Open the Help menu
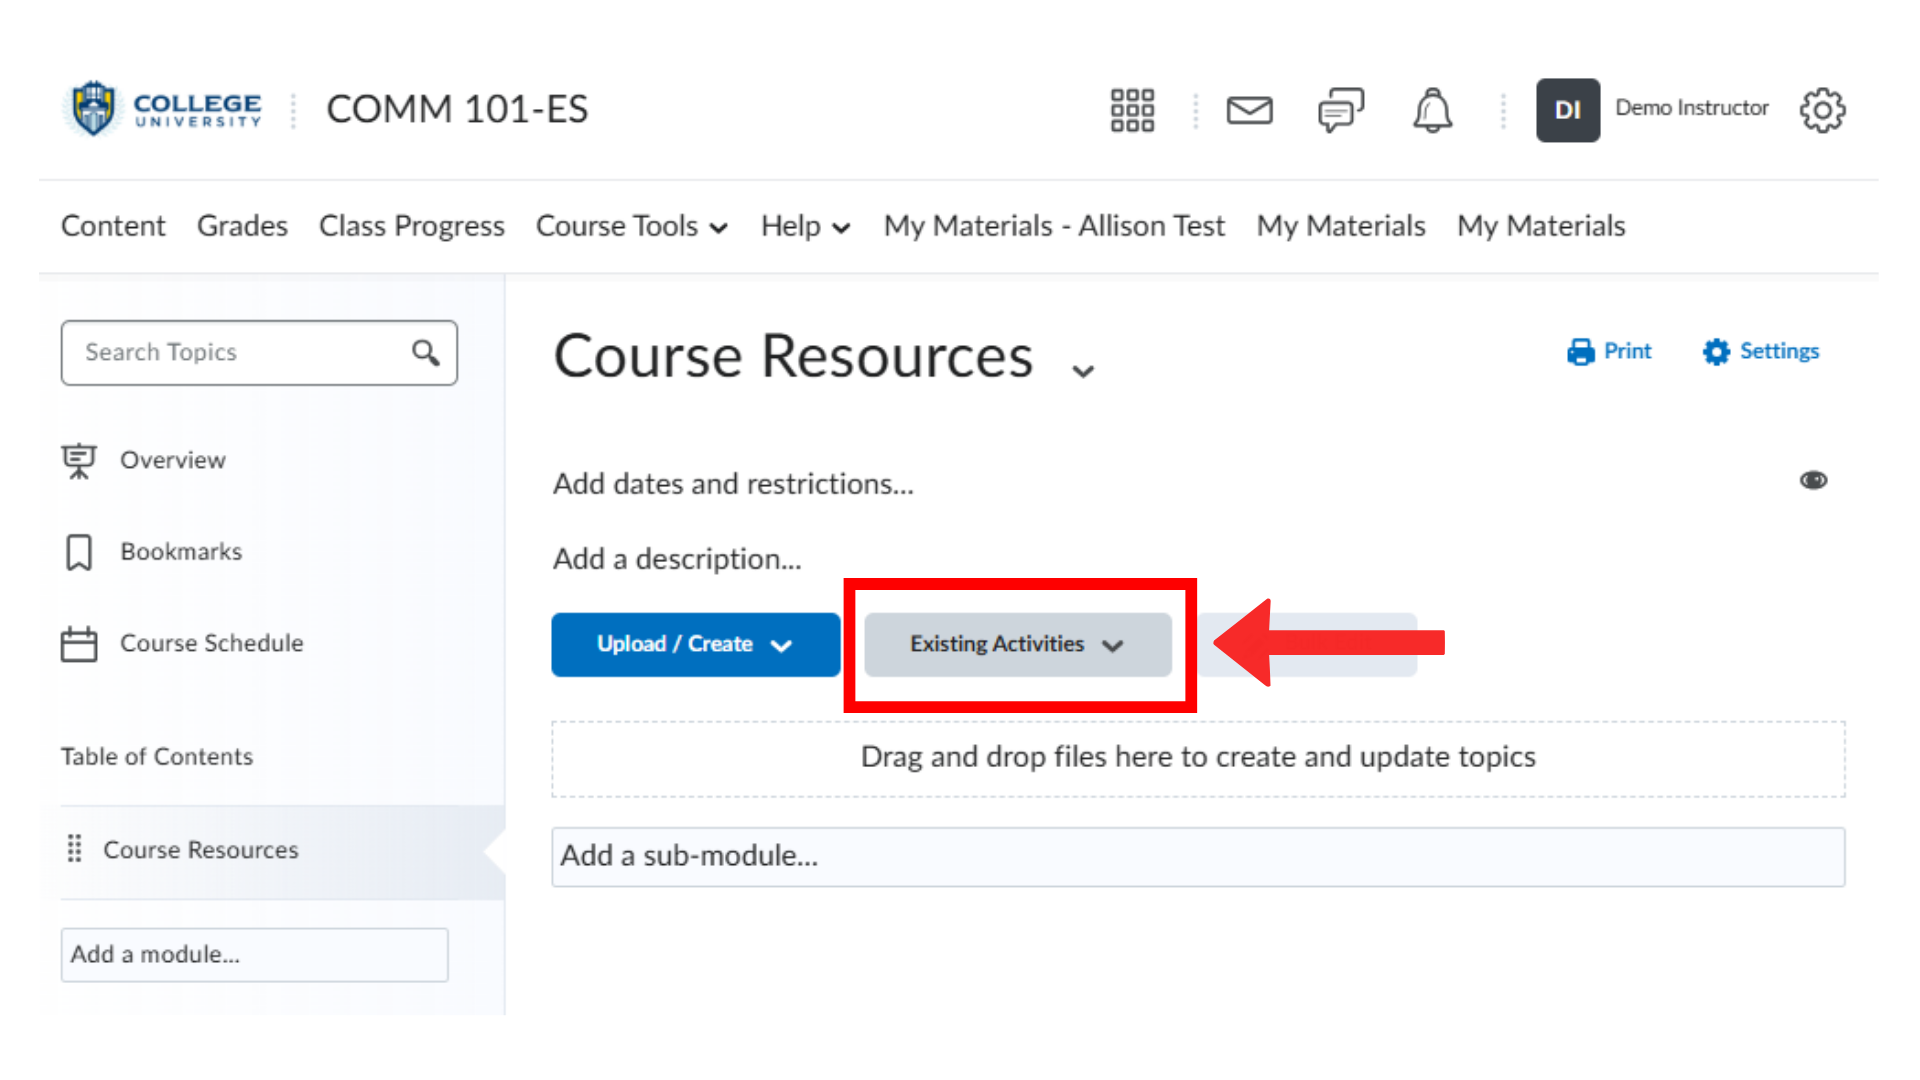This screenshot has height=1080, width=1920. pos(804,226)
